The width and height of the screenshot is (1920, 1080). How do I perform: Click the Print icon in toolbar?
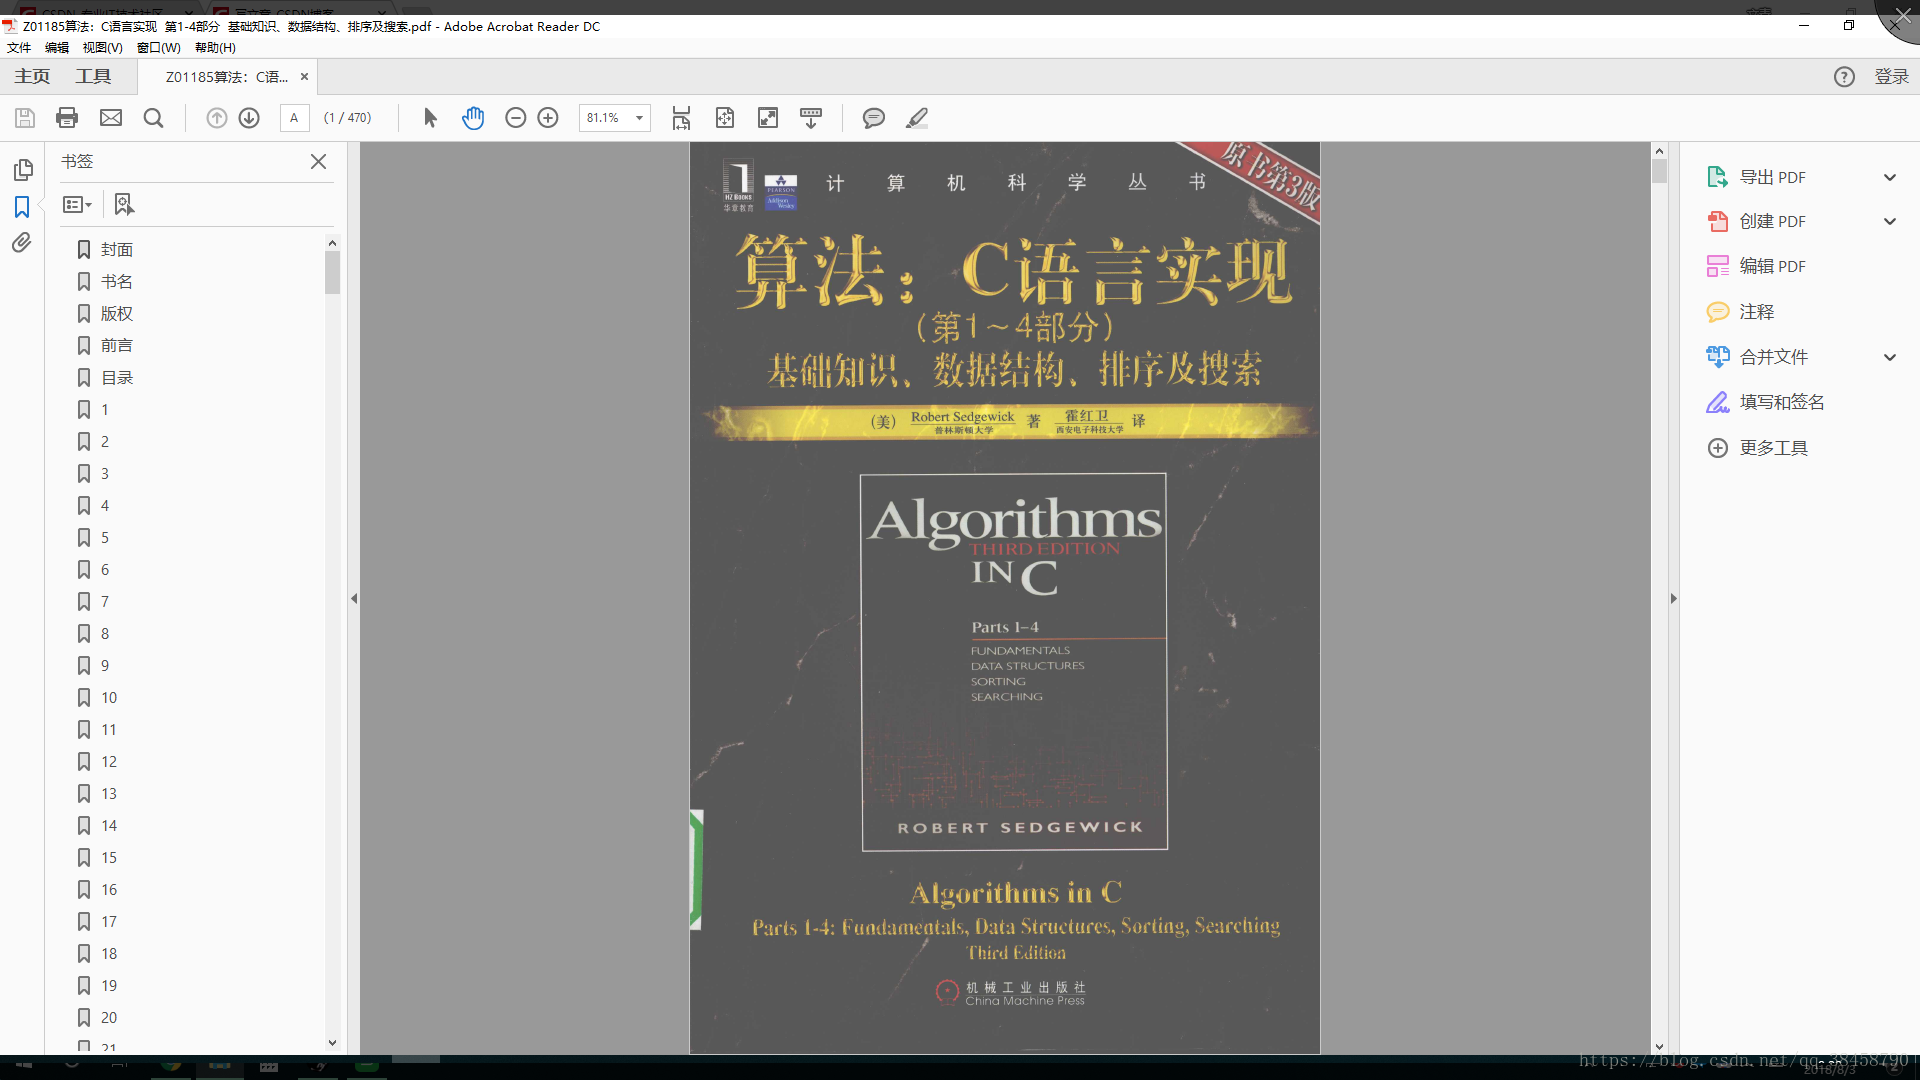[x=67, y=118]
